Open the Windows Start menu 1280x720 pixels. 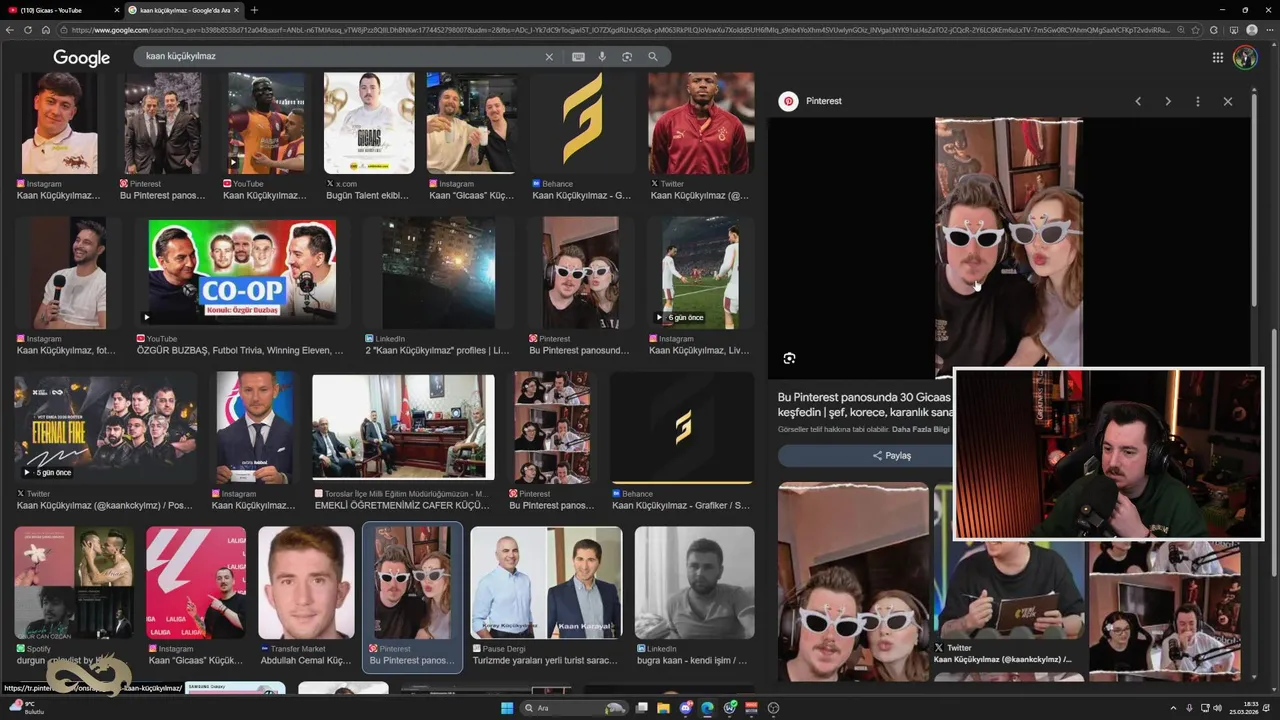click(x=506, y=708)
